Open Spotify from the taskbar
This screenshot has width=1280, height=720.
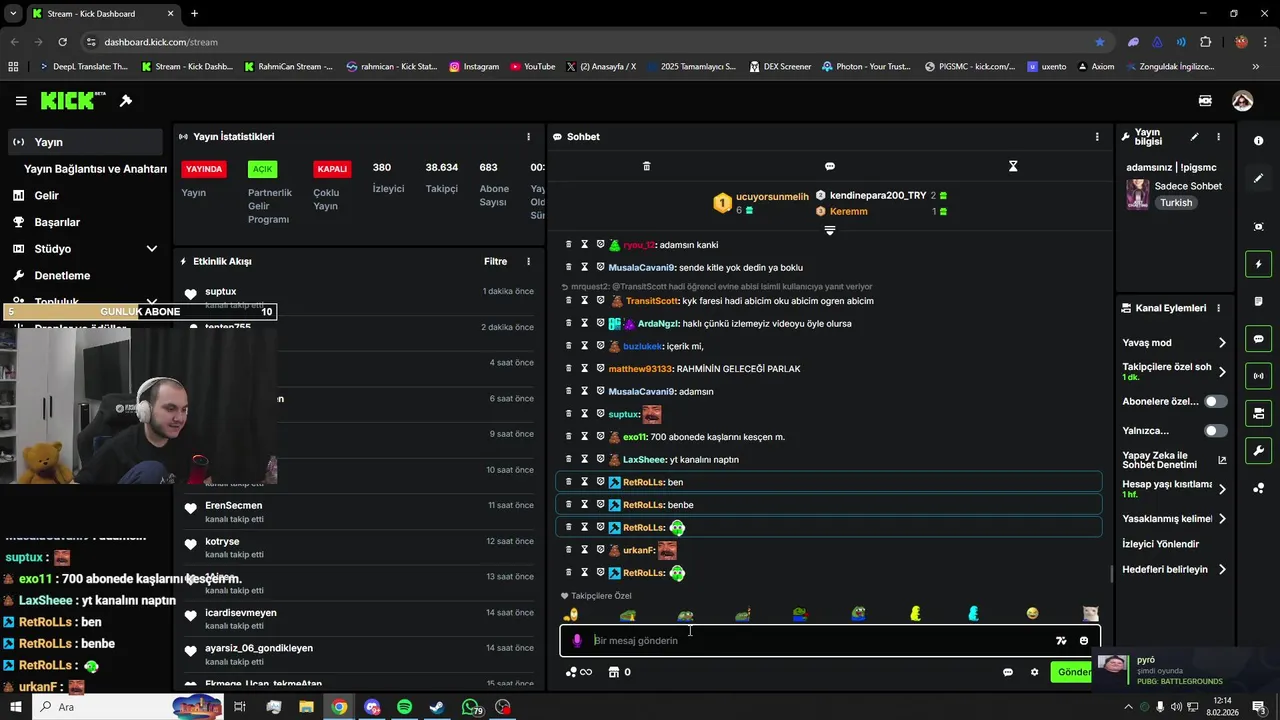(404, 707)
